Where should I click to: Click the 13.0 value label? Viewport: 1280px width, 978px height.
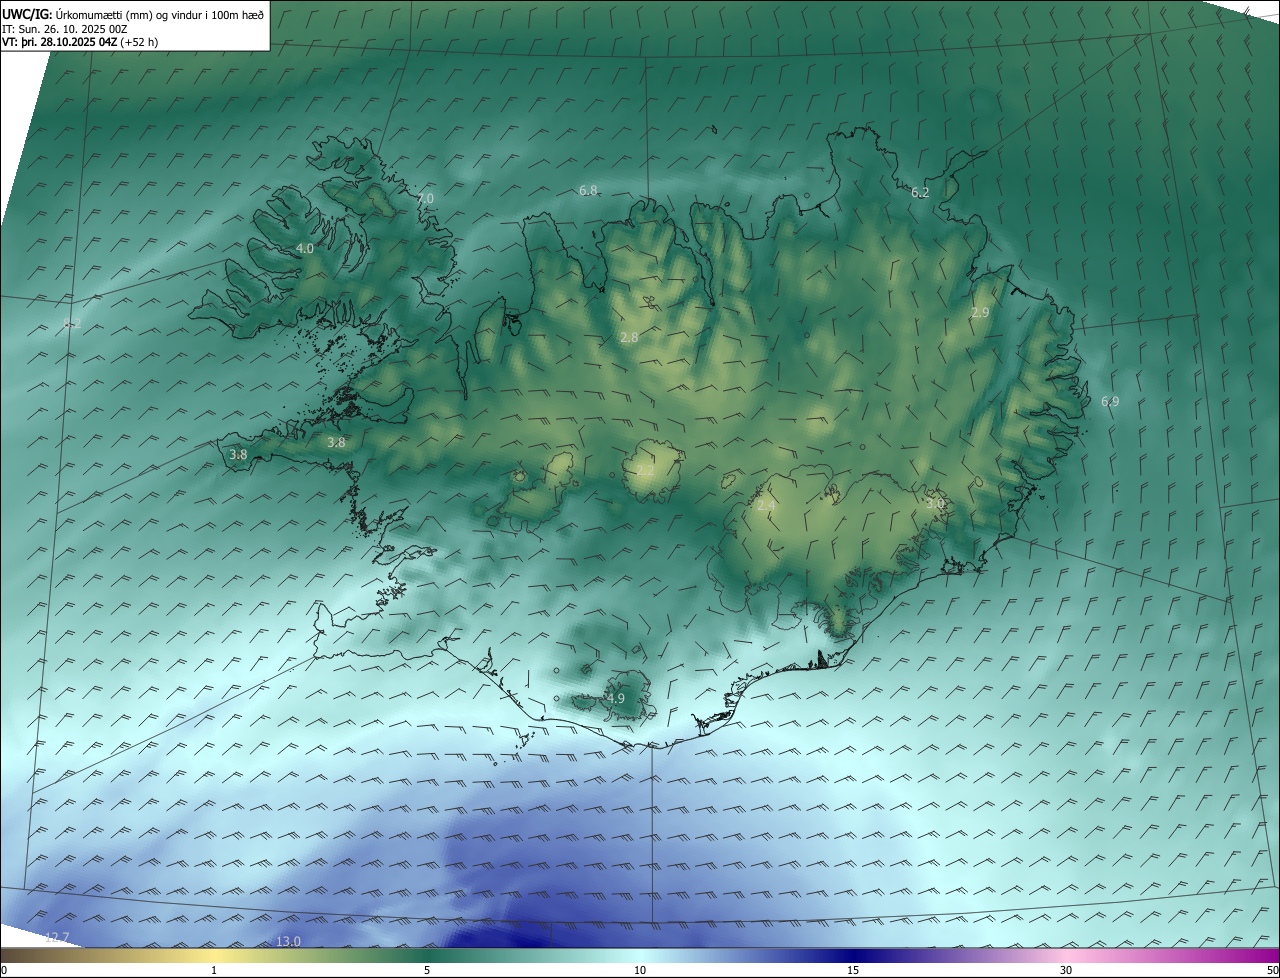pos(288,941)
